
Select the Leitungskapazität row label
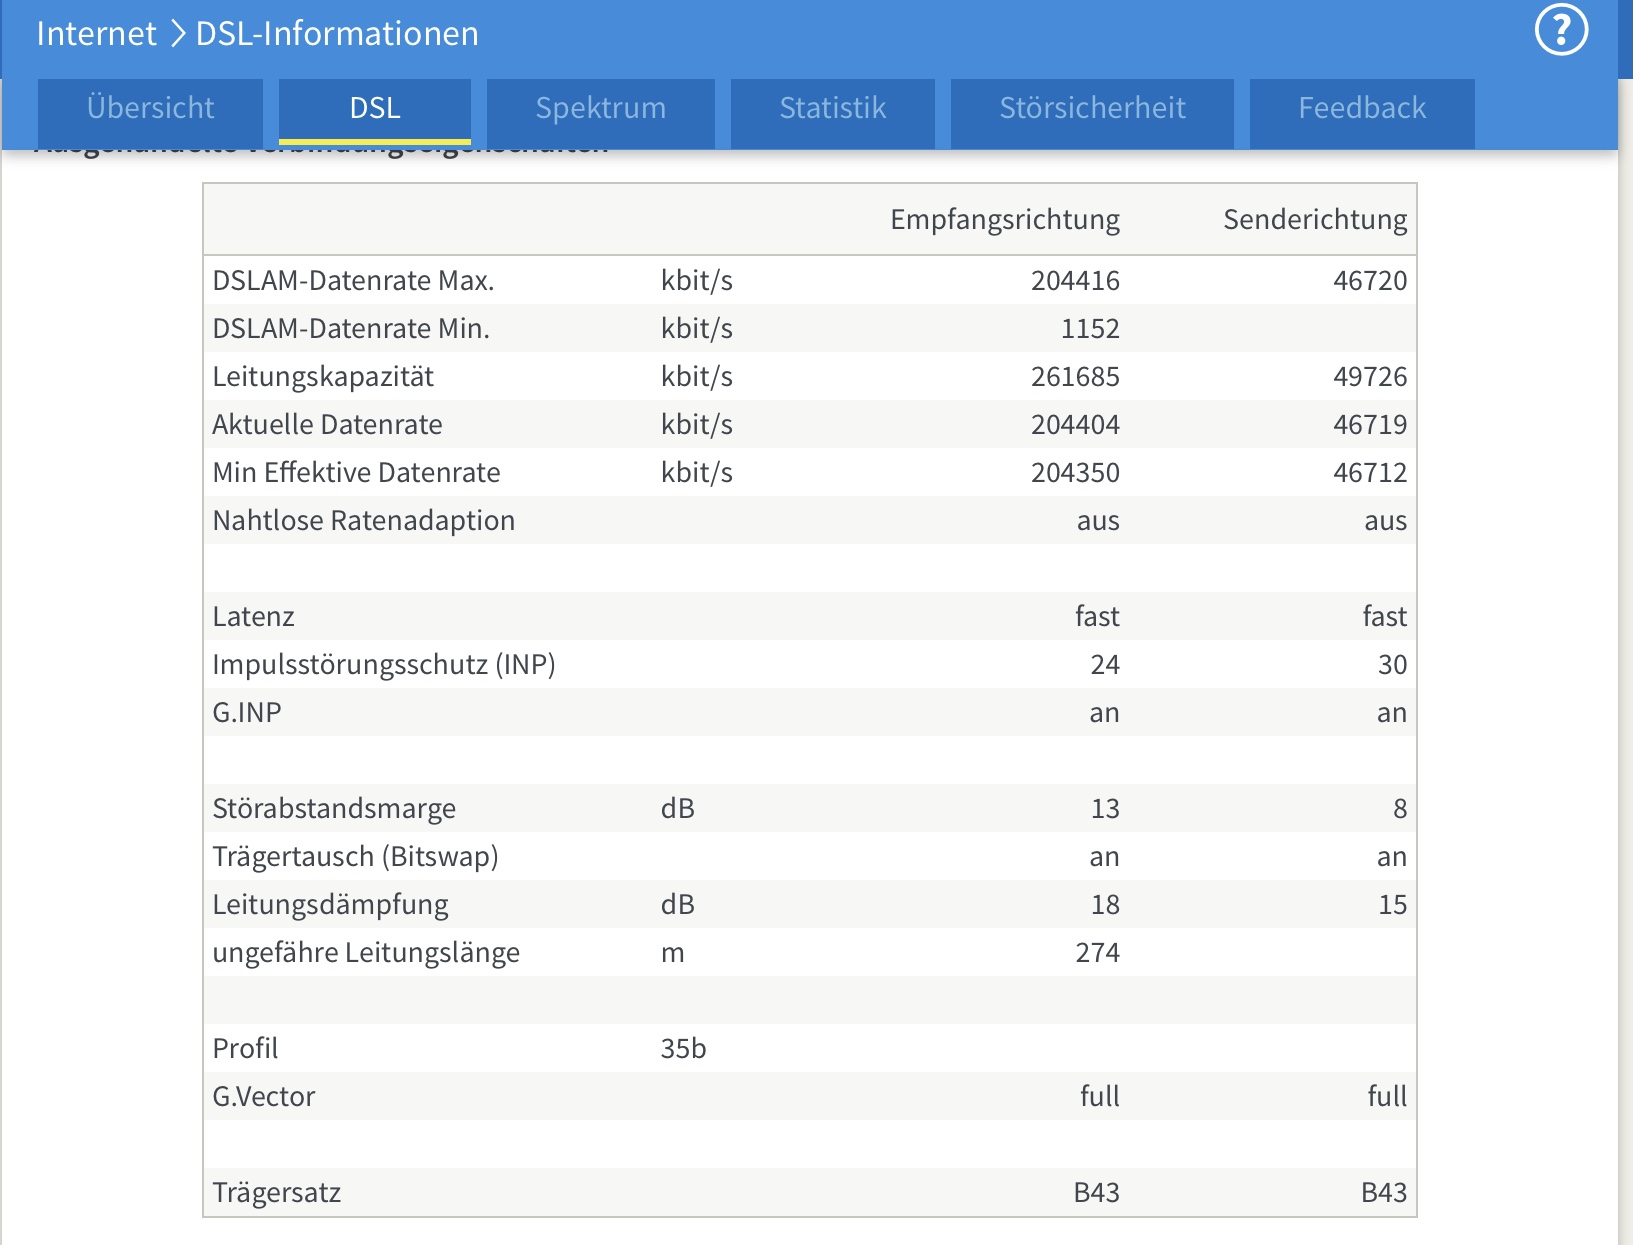tap(323, 377)
